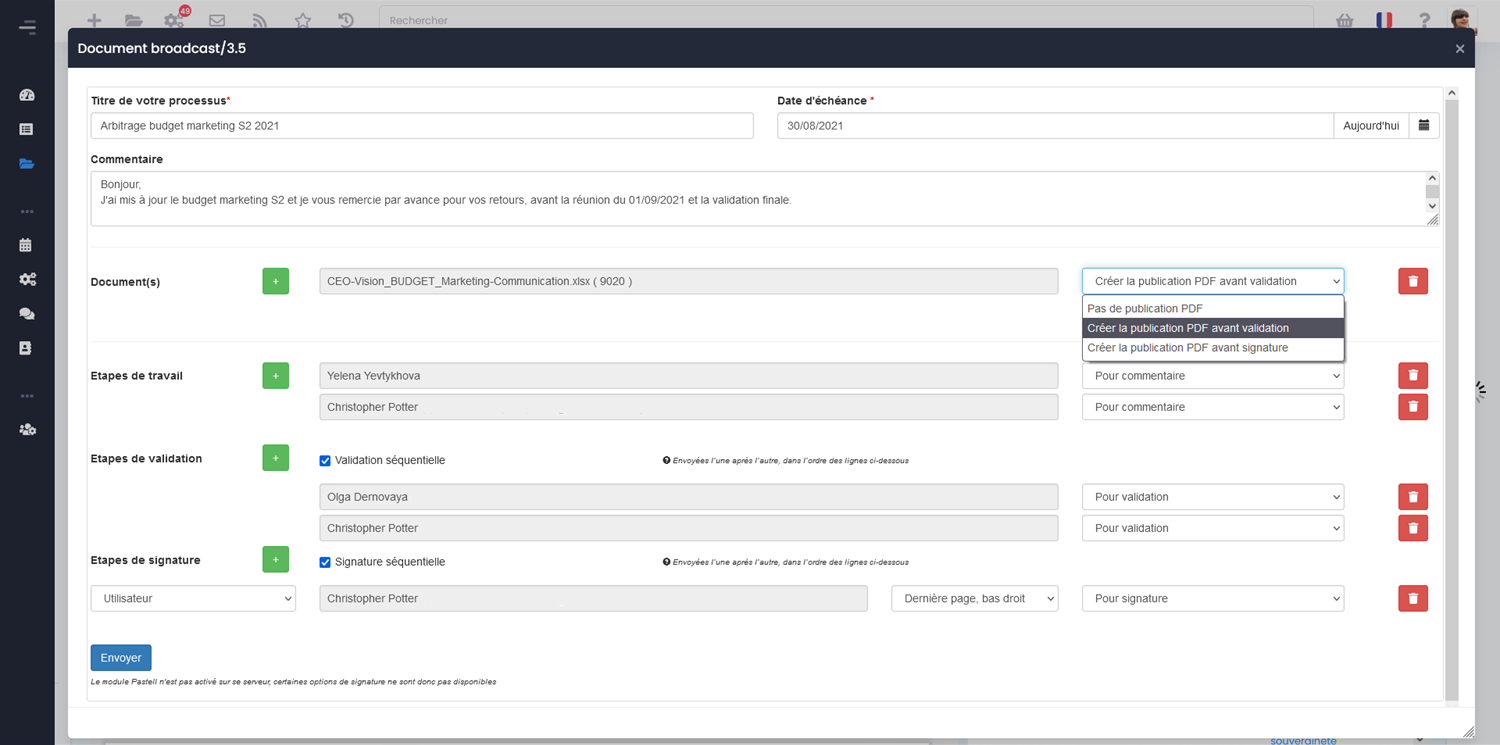Remove Yelena Yevtykhova work step
The image size is (1500, 745).
(1412, 376)
